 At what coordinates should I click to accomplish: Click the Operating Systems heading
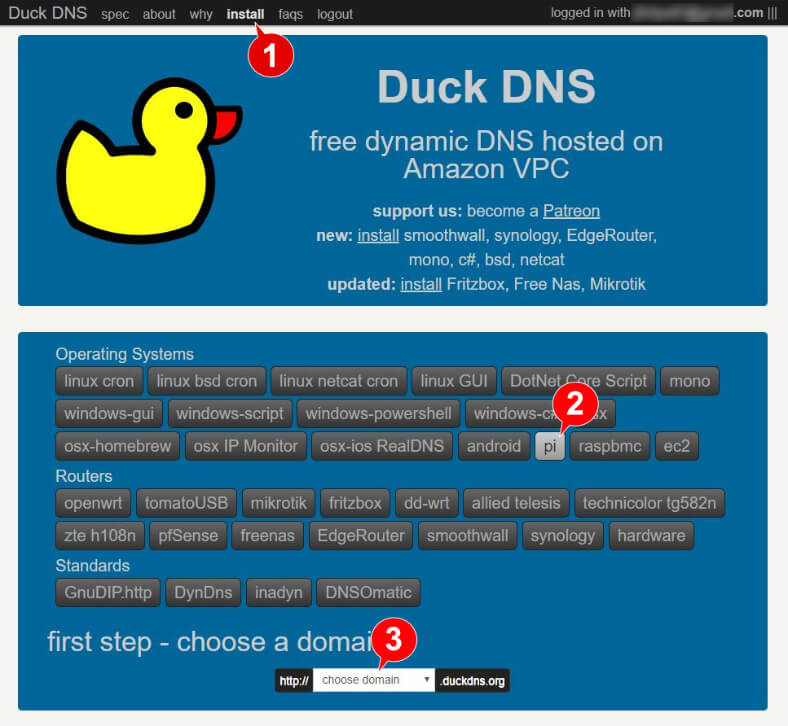coord(125,354)
